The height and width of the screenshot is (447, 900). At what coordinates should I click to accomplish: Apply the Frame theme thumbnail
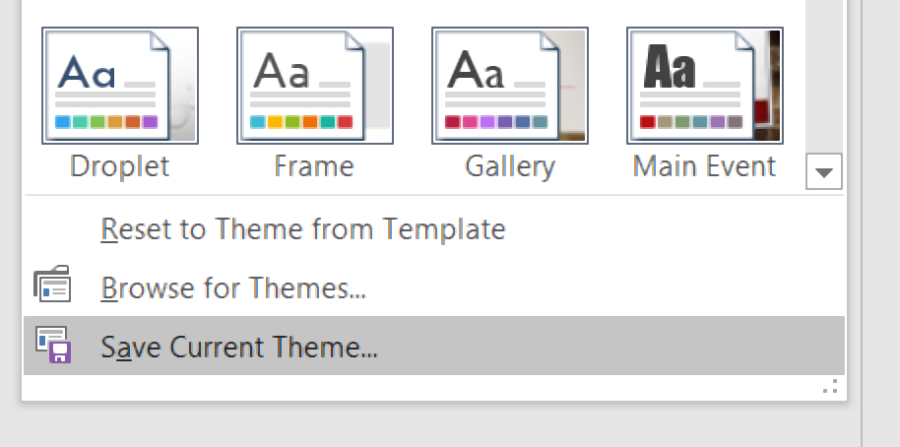tap(314, 85)
